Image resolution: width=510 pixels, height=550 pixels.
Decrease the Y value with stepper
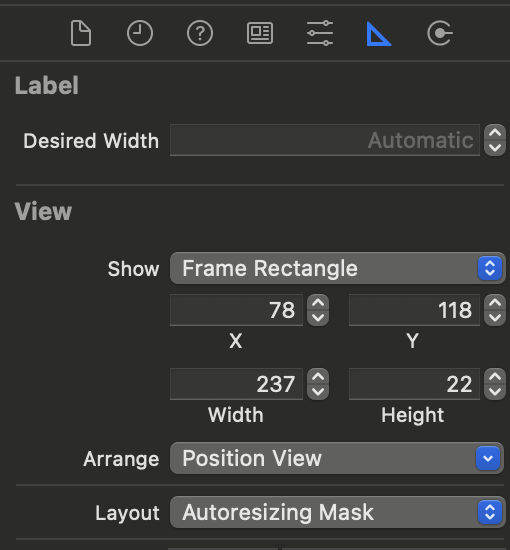tap(495, 318)
